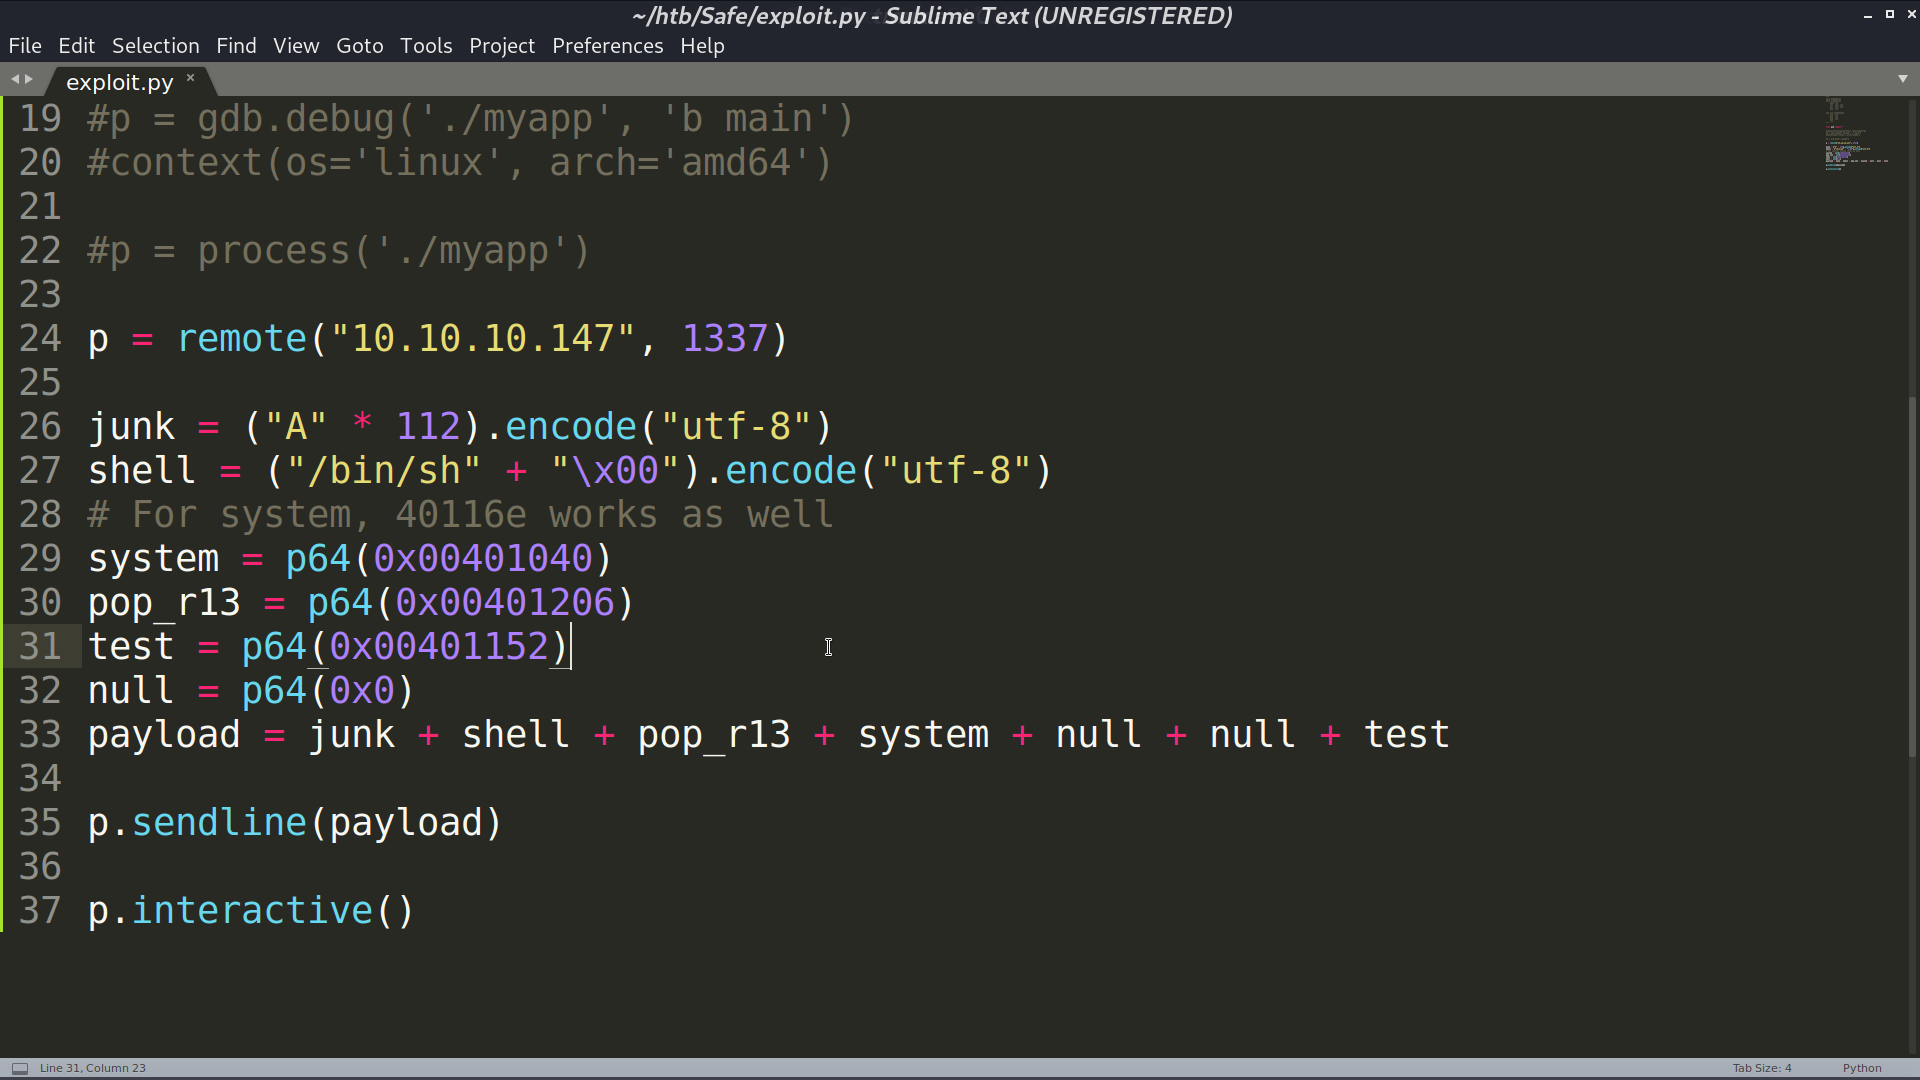
Task: Open the tab list dropdown arrow
Action: click(1902, 79)
